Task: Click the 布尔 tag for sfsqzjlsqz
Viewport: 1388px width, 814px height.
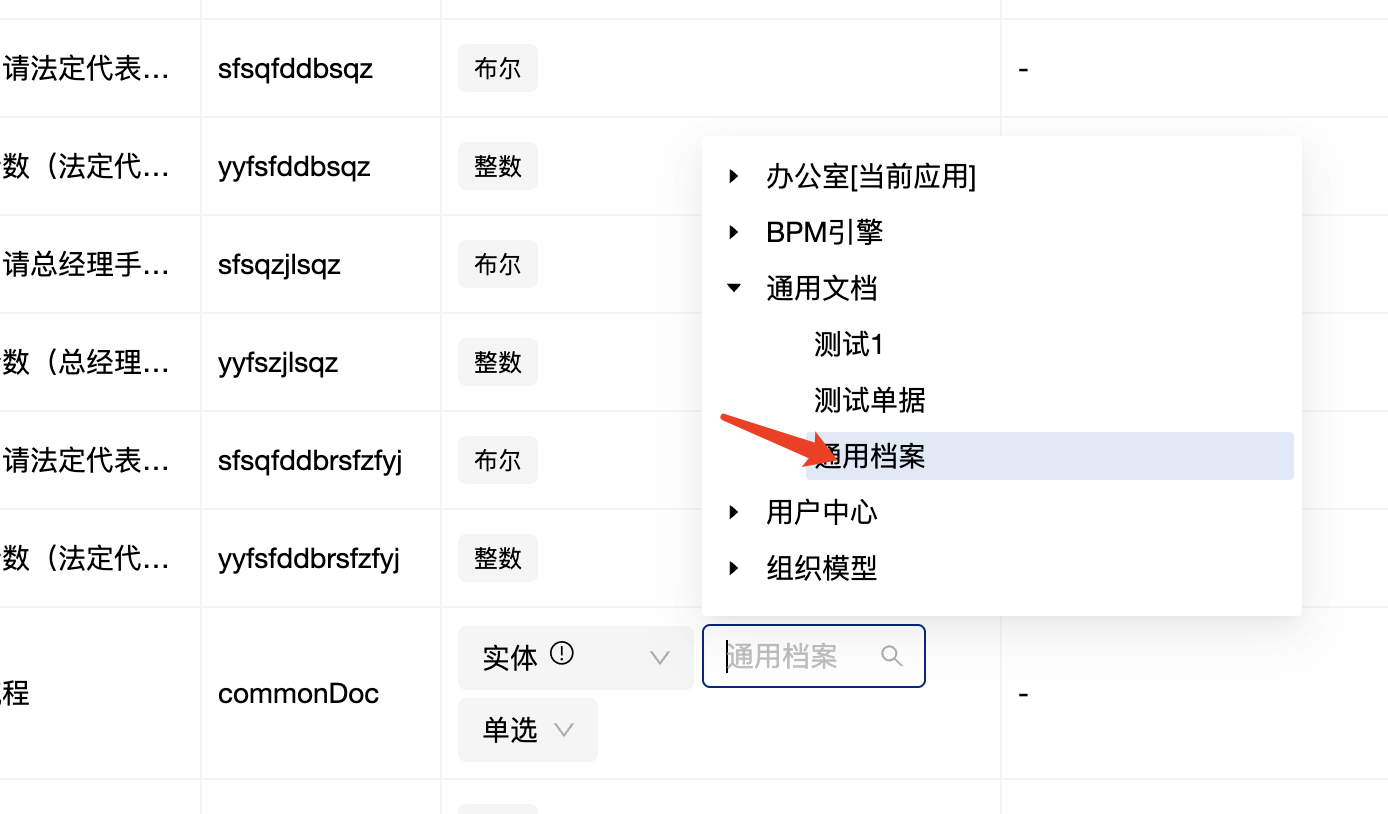Action: [x=498, y=264]
